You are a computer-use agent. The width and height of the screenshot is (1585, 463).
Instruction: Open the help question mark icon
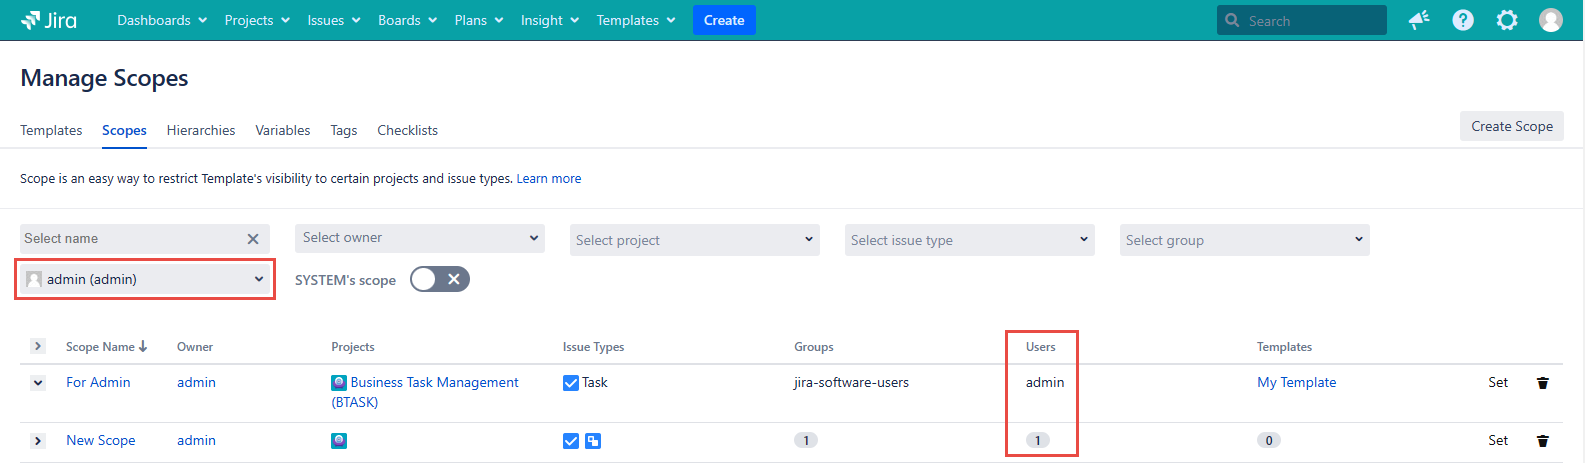pyautogui.click(x=1463, y=20)
